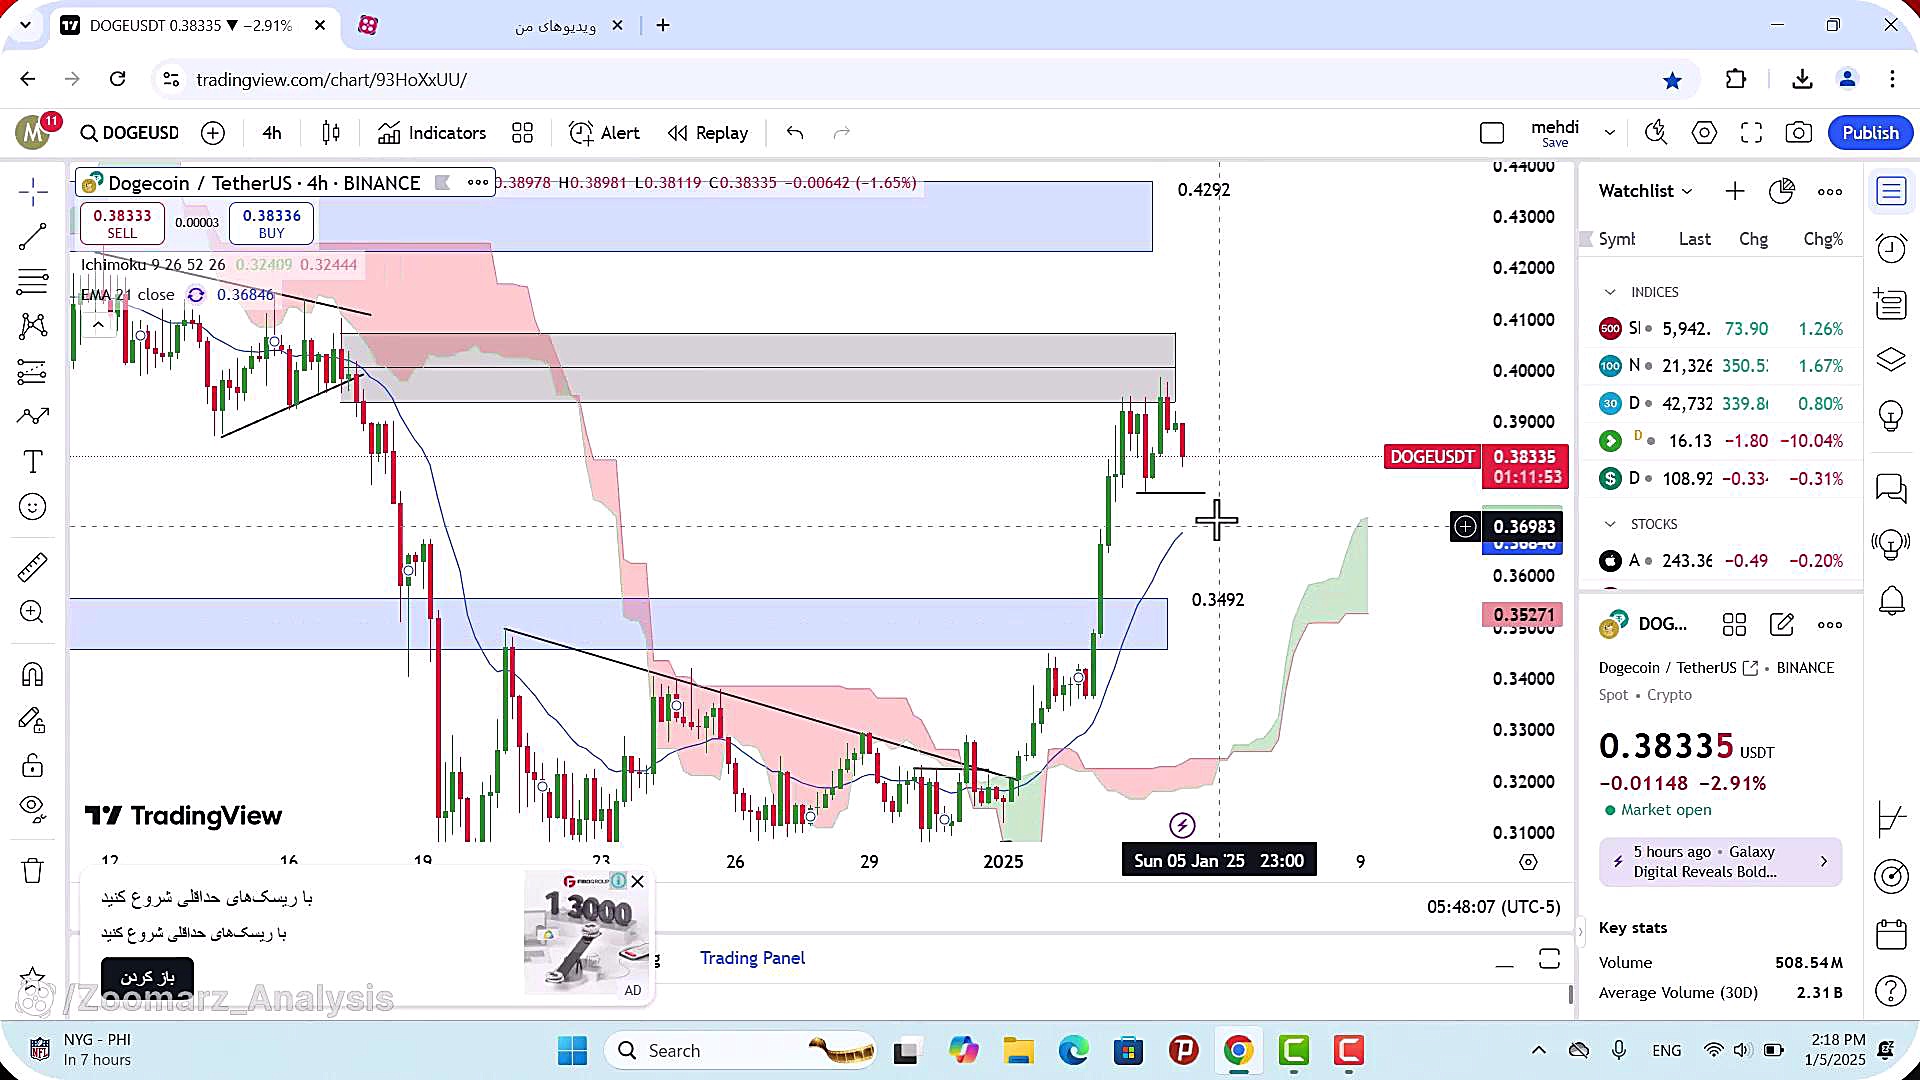Undo the last chart action

pos(795,133)
